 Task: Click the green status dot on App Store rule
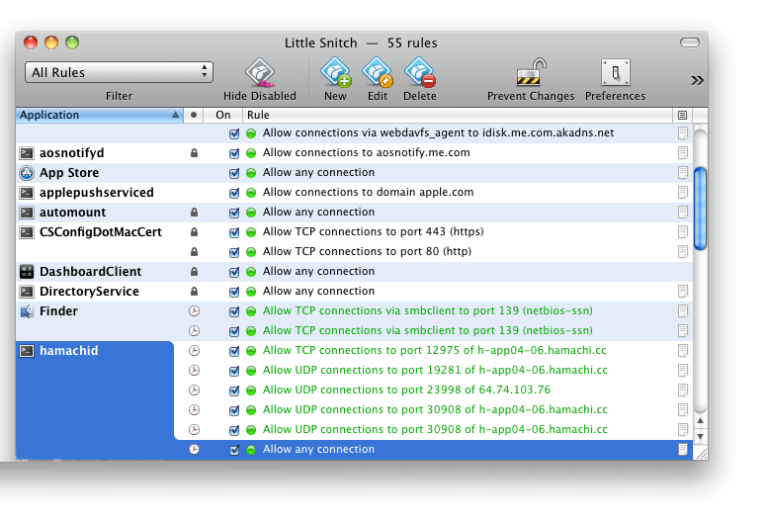pos(251,173)
